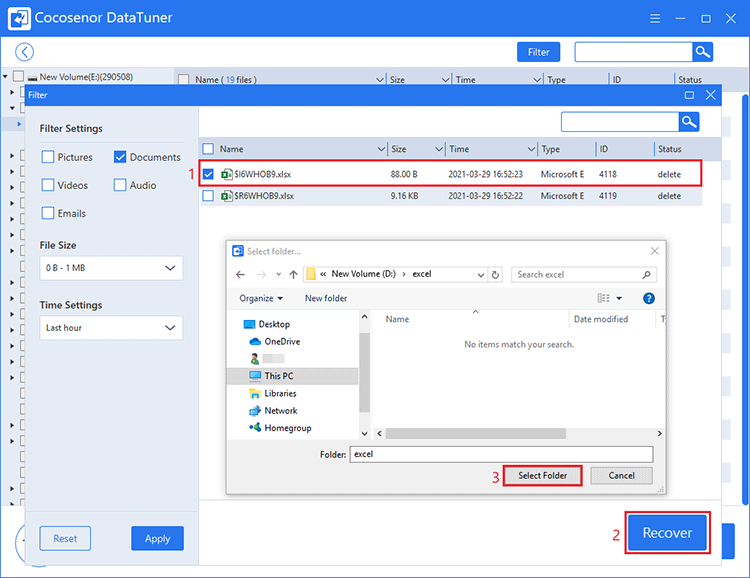Open Time column dropdown in Filter list
Screen dimensions: 750x578
click(531, 149)
